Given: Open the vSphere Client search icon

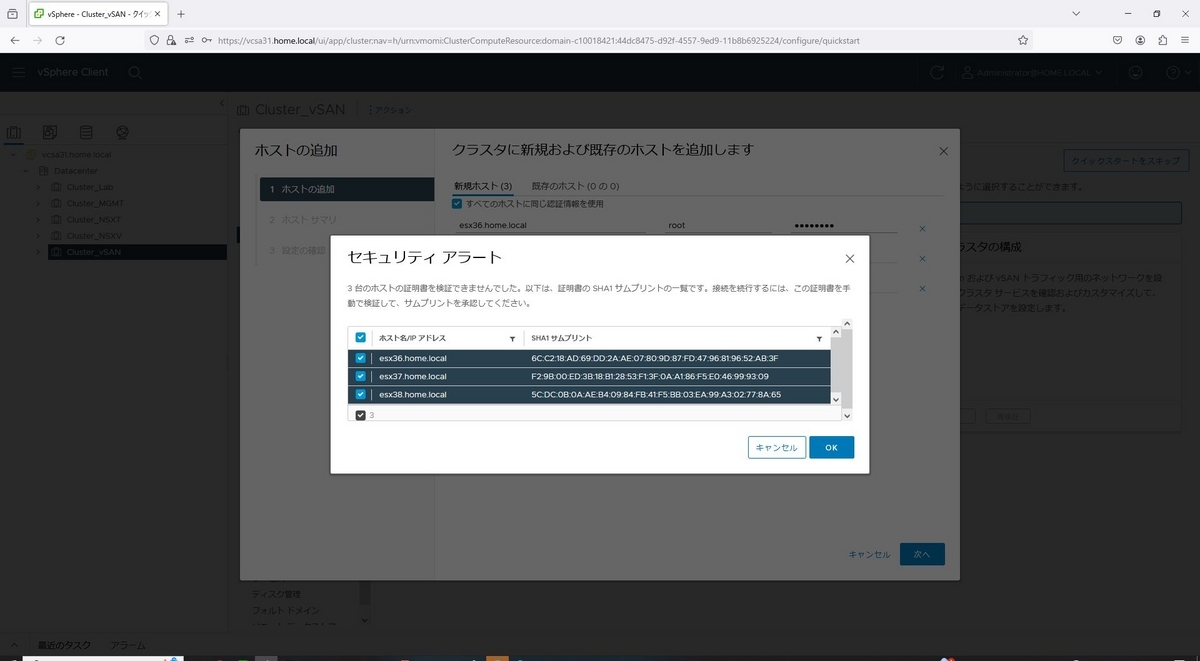Looking at the screenshot, I should coord(135,72).
